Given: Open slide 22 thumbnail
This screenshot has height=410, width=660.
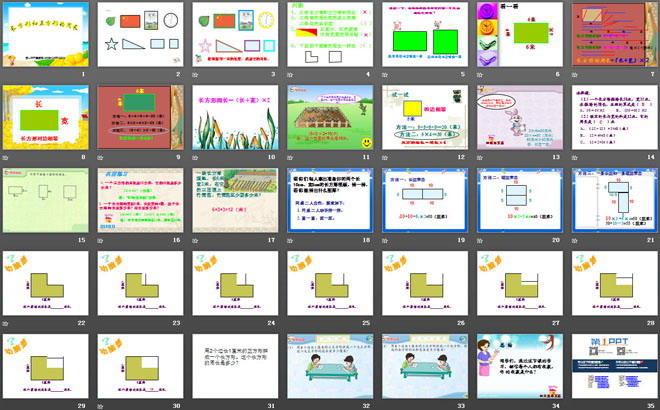Looking at the screenshot, I should [45, 283].
